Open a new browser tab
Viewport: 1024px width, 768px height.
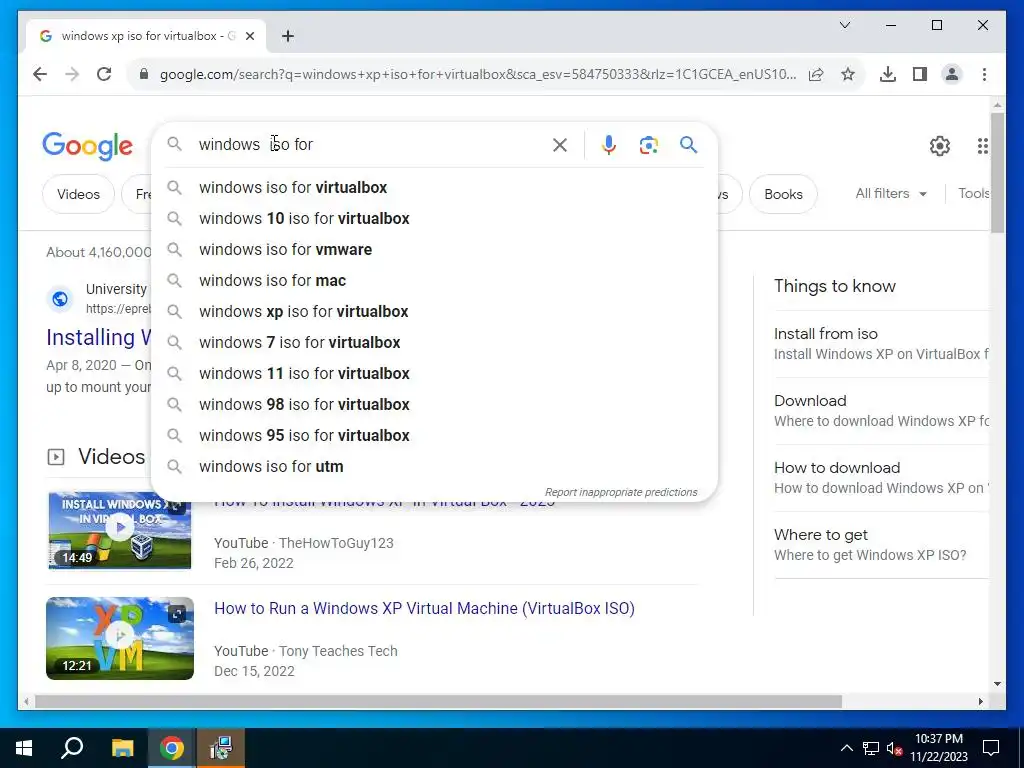pyautogui.click(x=287, y=36)
